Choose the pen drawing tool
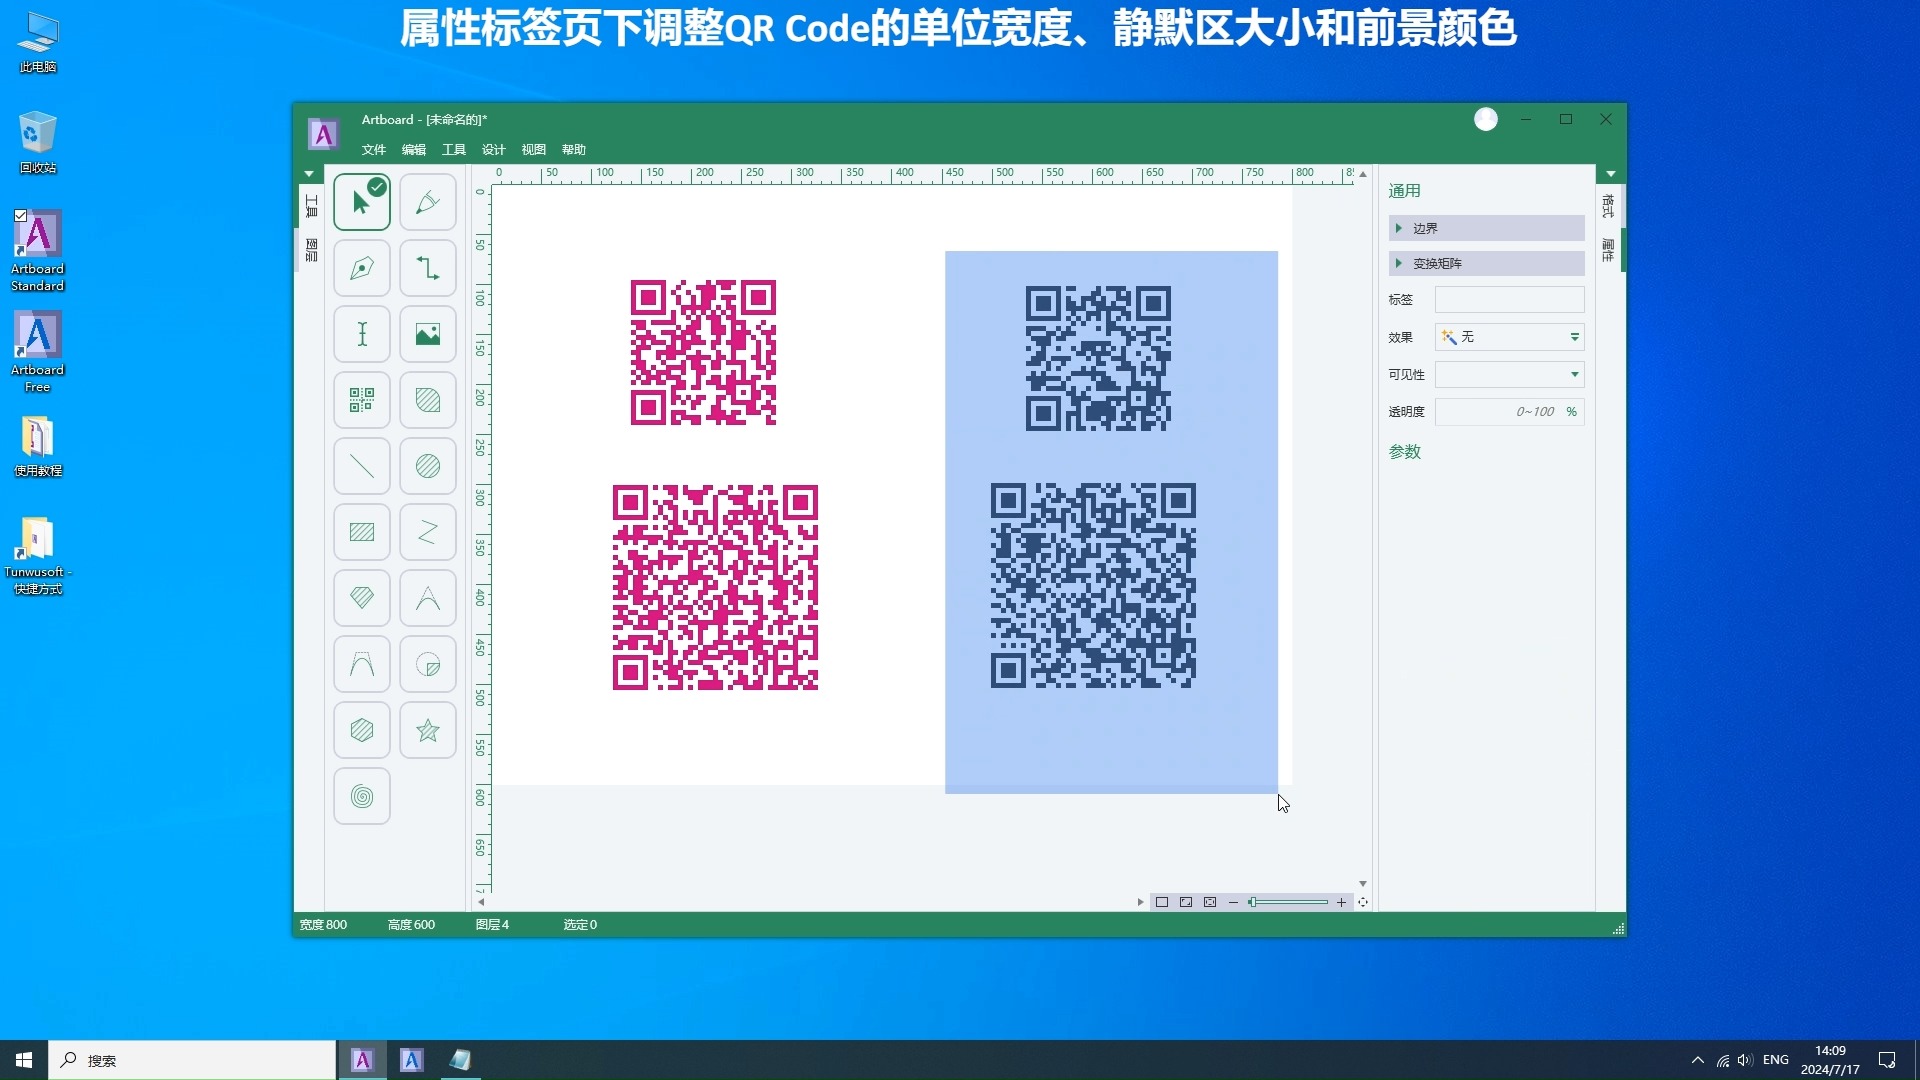 click(362, 268)
